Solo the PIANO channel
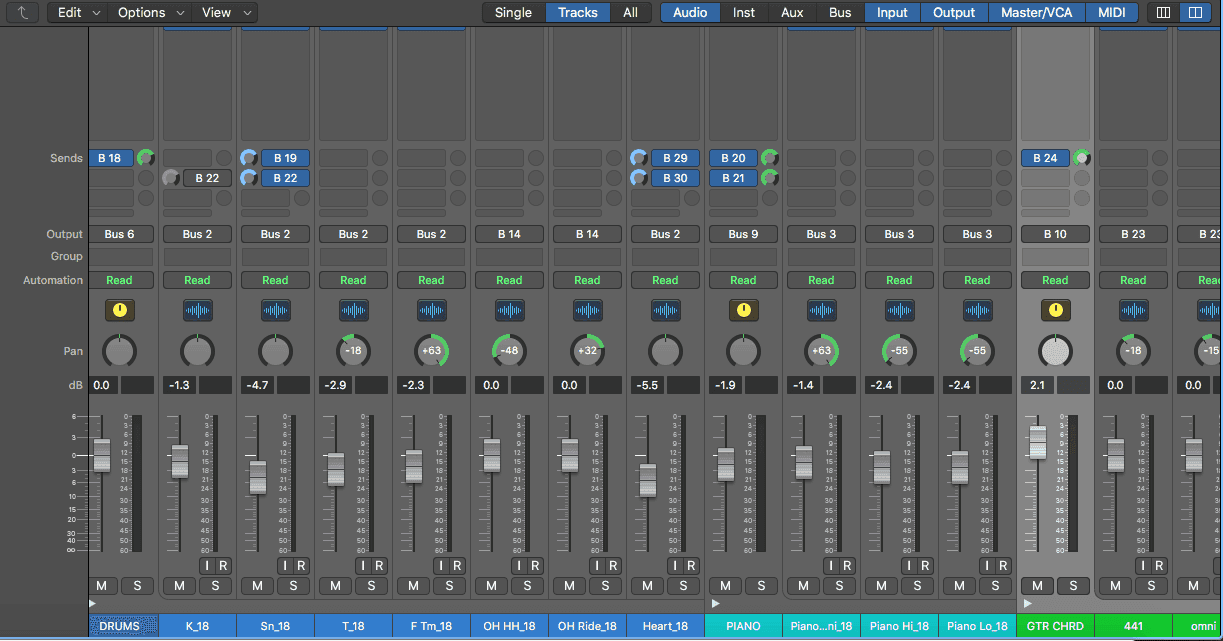Image resolution: width=1223 pixels, height=641 pixels. [761, 586]
